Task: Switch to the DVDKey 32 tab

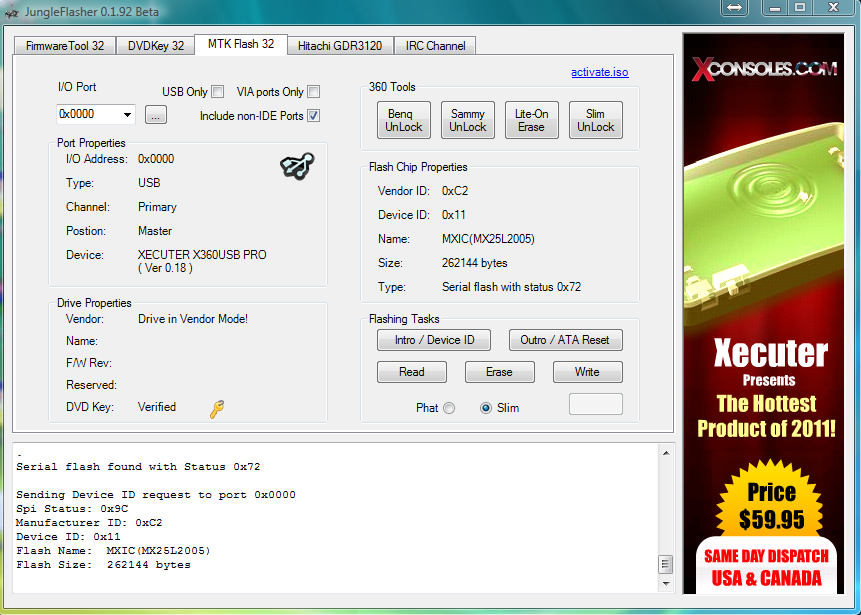Action: [156, 46]
